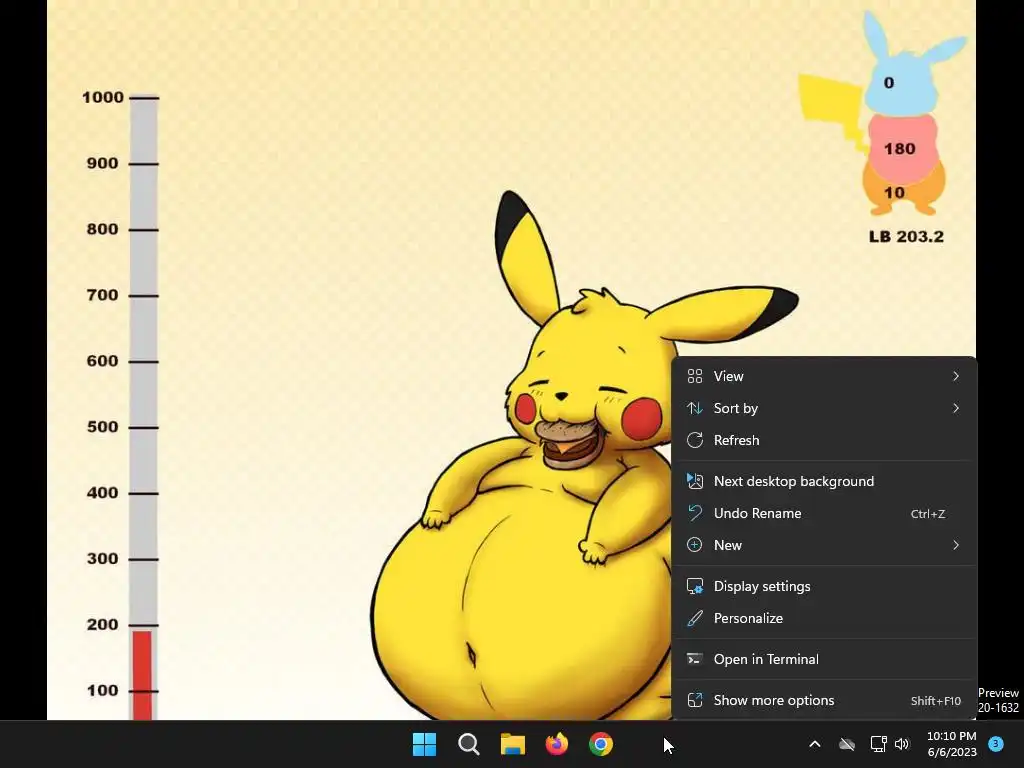This screenshot has width=1024, height=768.
Task: Open taskbar Search
Action: pyautogui.click(x=468, y=744)
